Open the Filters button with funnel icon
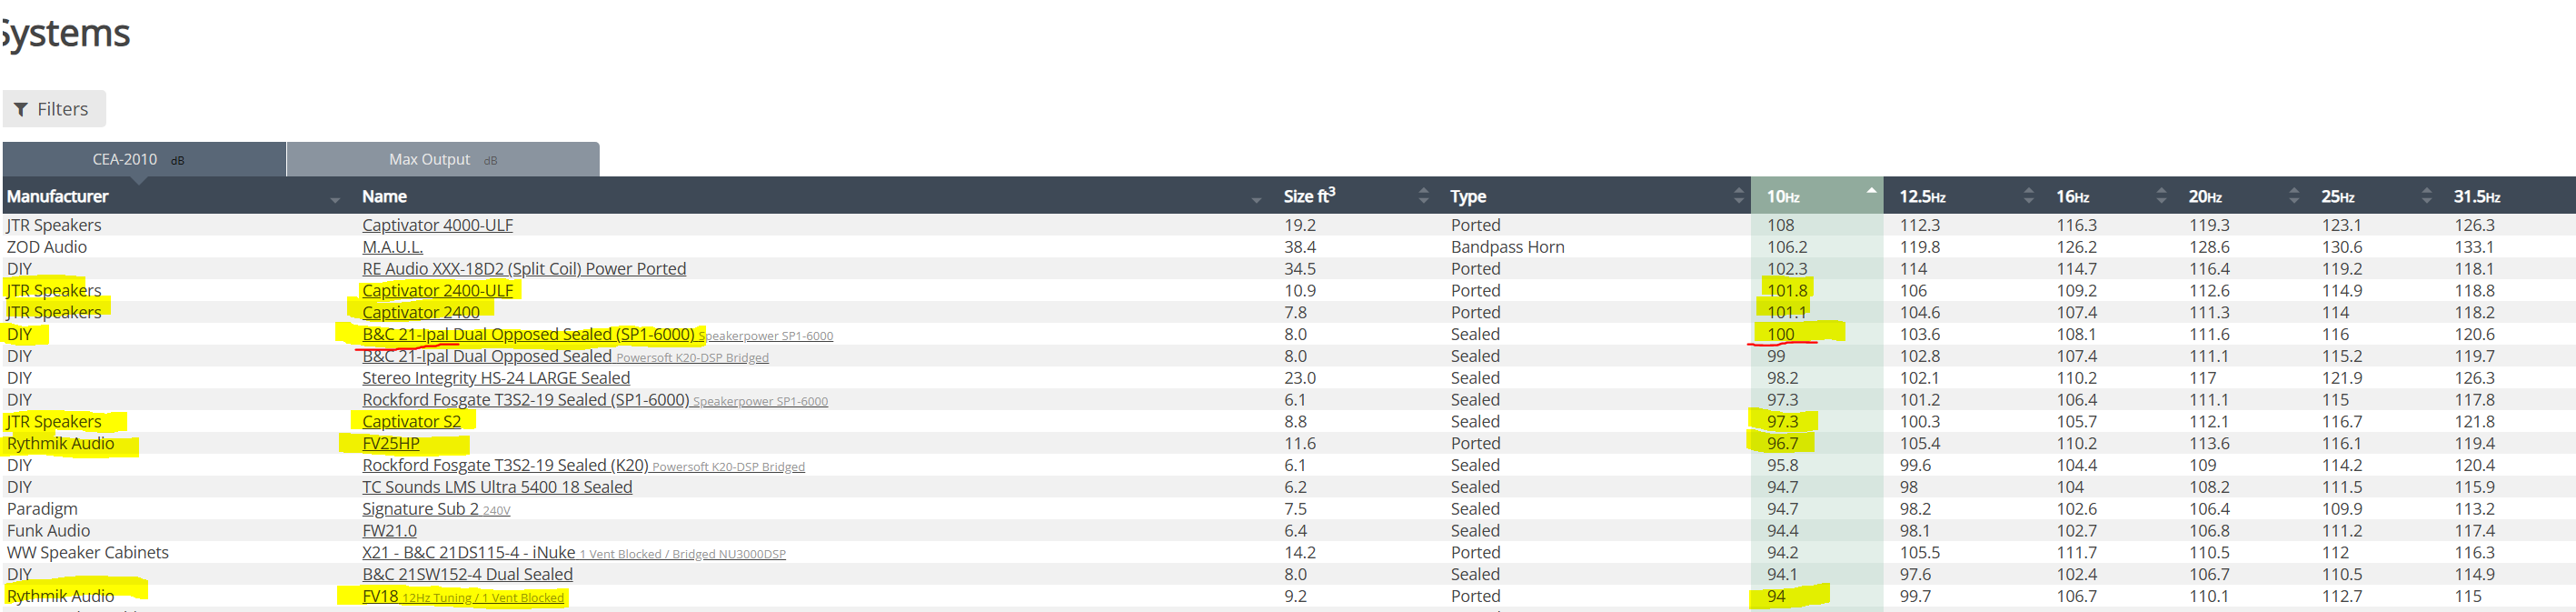Viewport: 2576px width, 612px height. [x=54, y=109]
